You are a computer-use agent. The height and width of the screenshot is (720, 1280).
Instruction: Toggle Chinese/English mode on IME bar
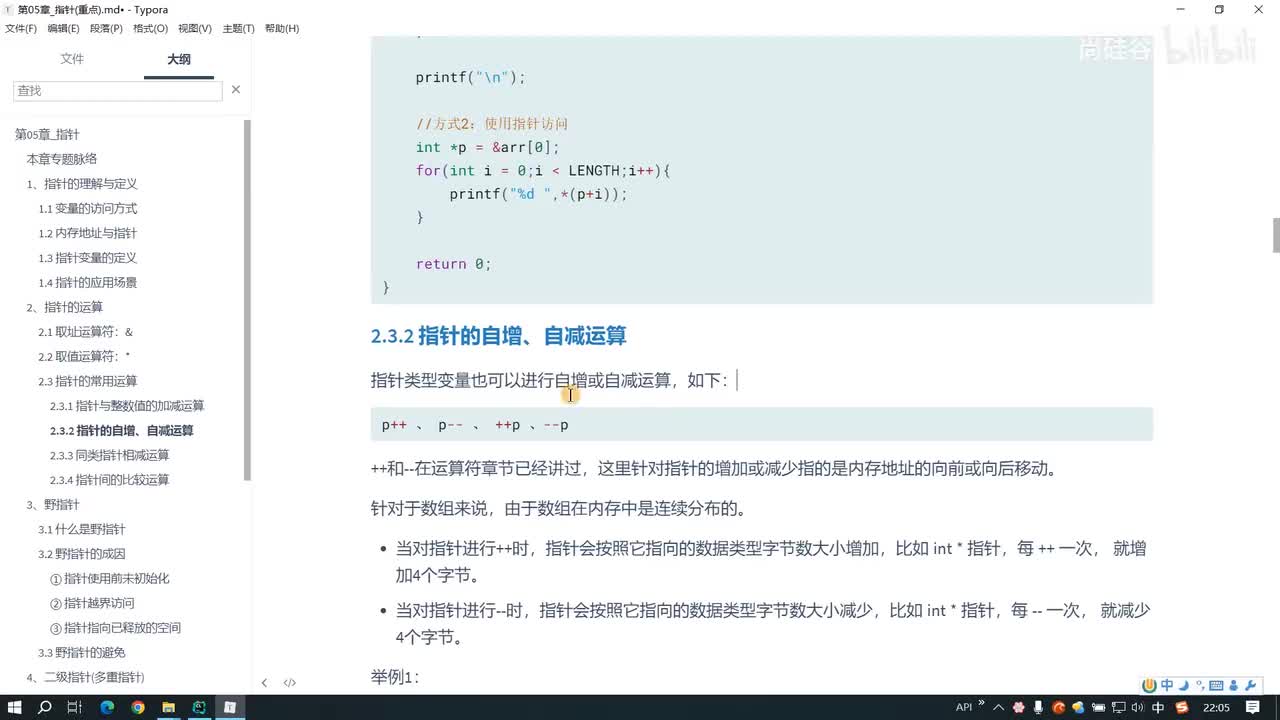point(1167,685)
